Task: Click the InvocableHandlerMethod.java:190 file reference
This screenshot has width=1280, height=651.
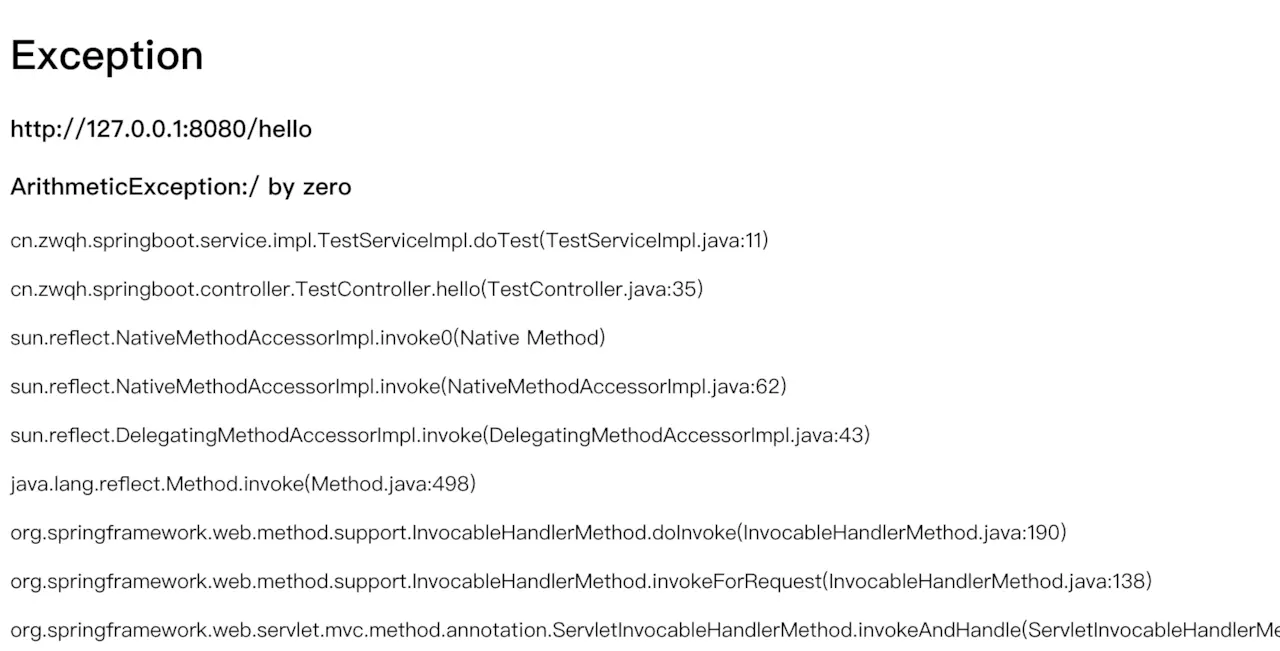Action: 902,533
